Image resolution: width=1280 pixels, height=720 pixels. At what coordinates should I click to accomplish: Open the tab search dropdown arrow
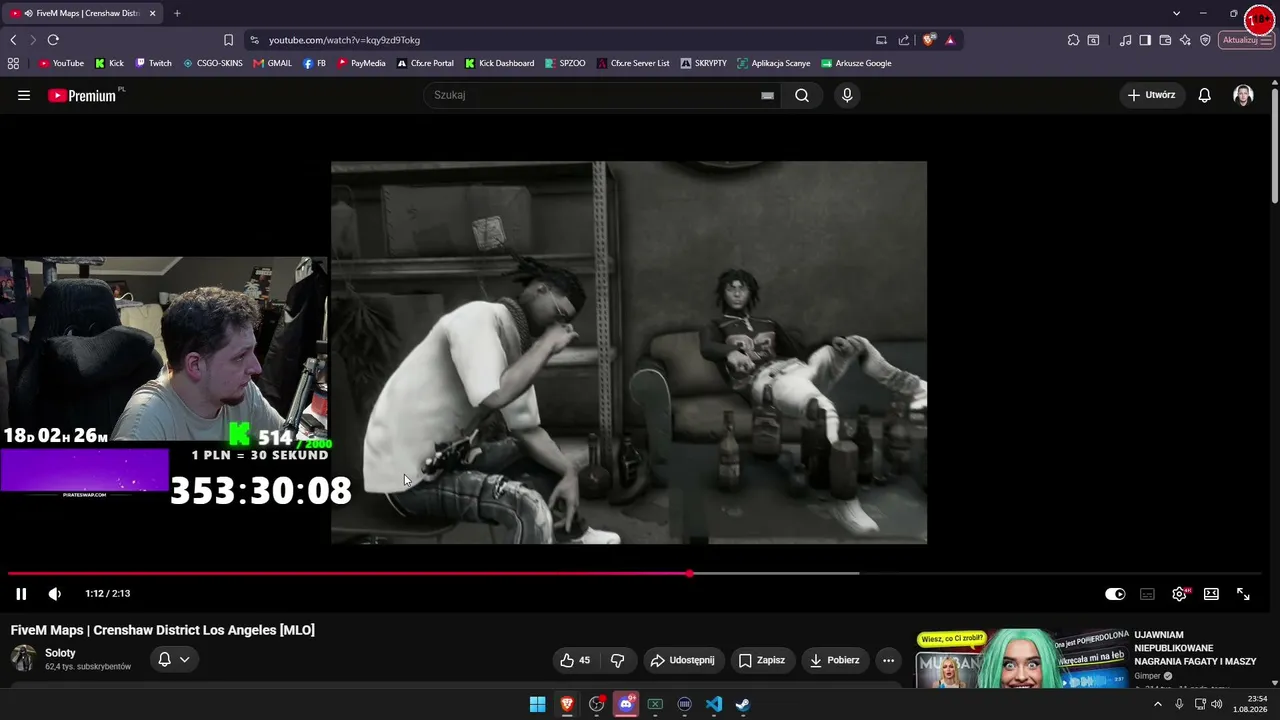(x=1176, y=13)
